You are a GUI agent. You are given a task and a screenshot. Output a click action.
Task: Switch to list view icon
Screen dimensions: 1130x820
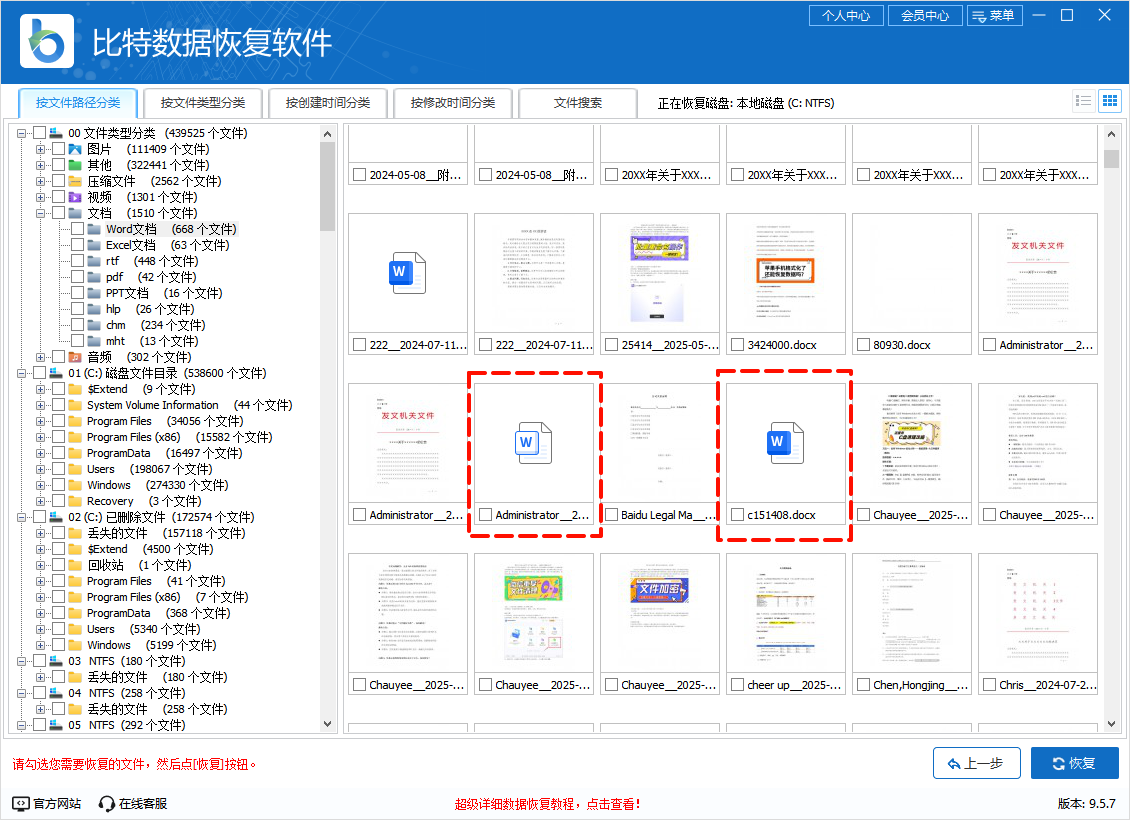coord(1083,101)
